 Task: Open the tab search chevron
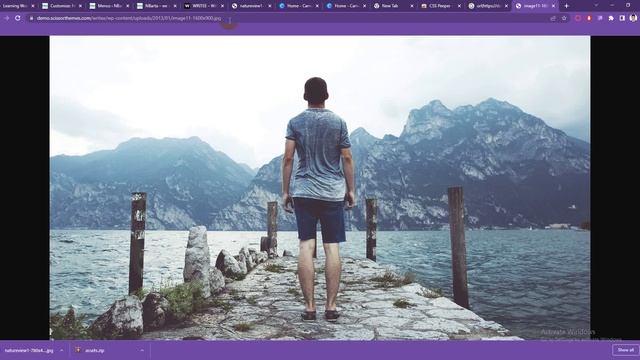pos(596,6)
